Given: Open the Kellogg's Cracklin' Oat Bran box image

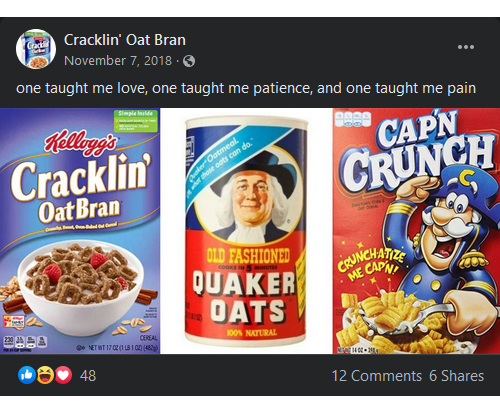Looking at the screenshot, I should tap(80, 231).
